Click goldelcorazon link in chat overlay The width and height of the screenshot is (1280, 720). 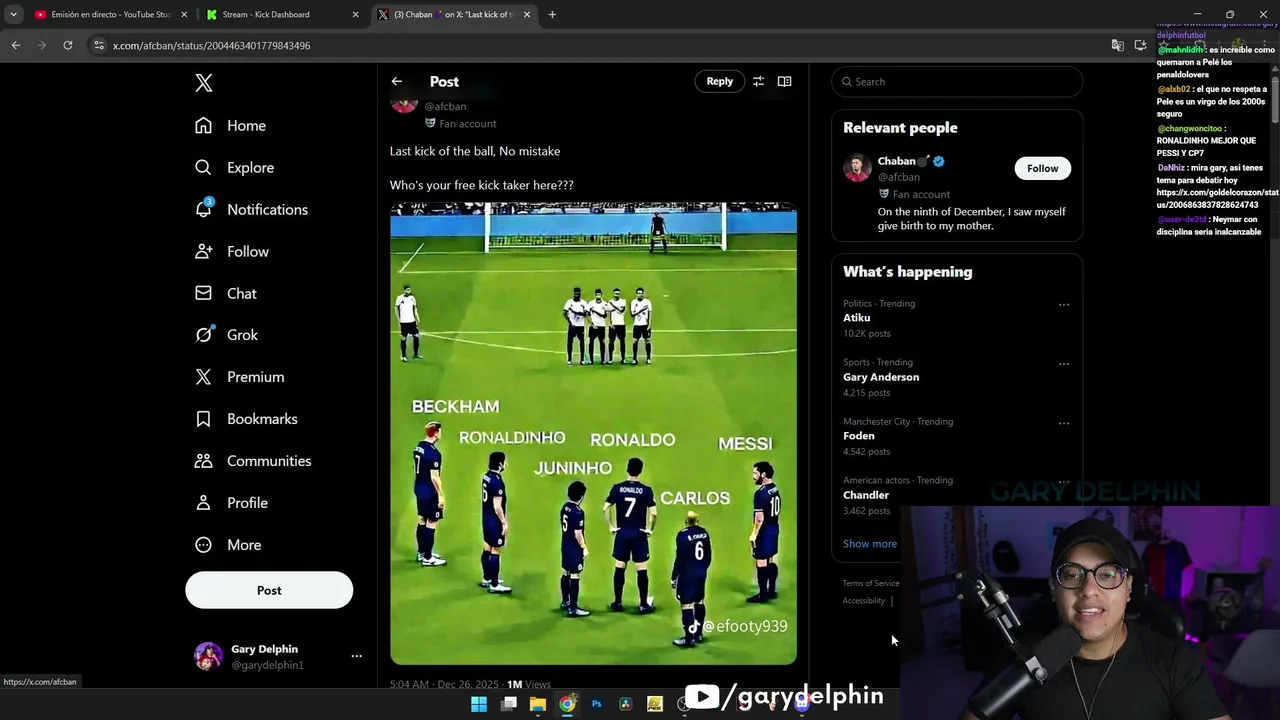coord(1217,198)
